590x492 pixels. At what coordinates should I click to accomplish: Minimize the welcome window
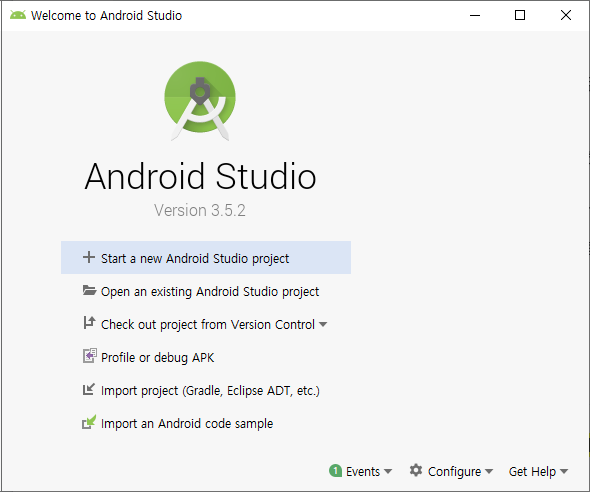pyautogui.click(x=475, y=15)
